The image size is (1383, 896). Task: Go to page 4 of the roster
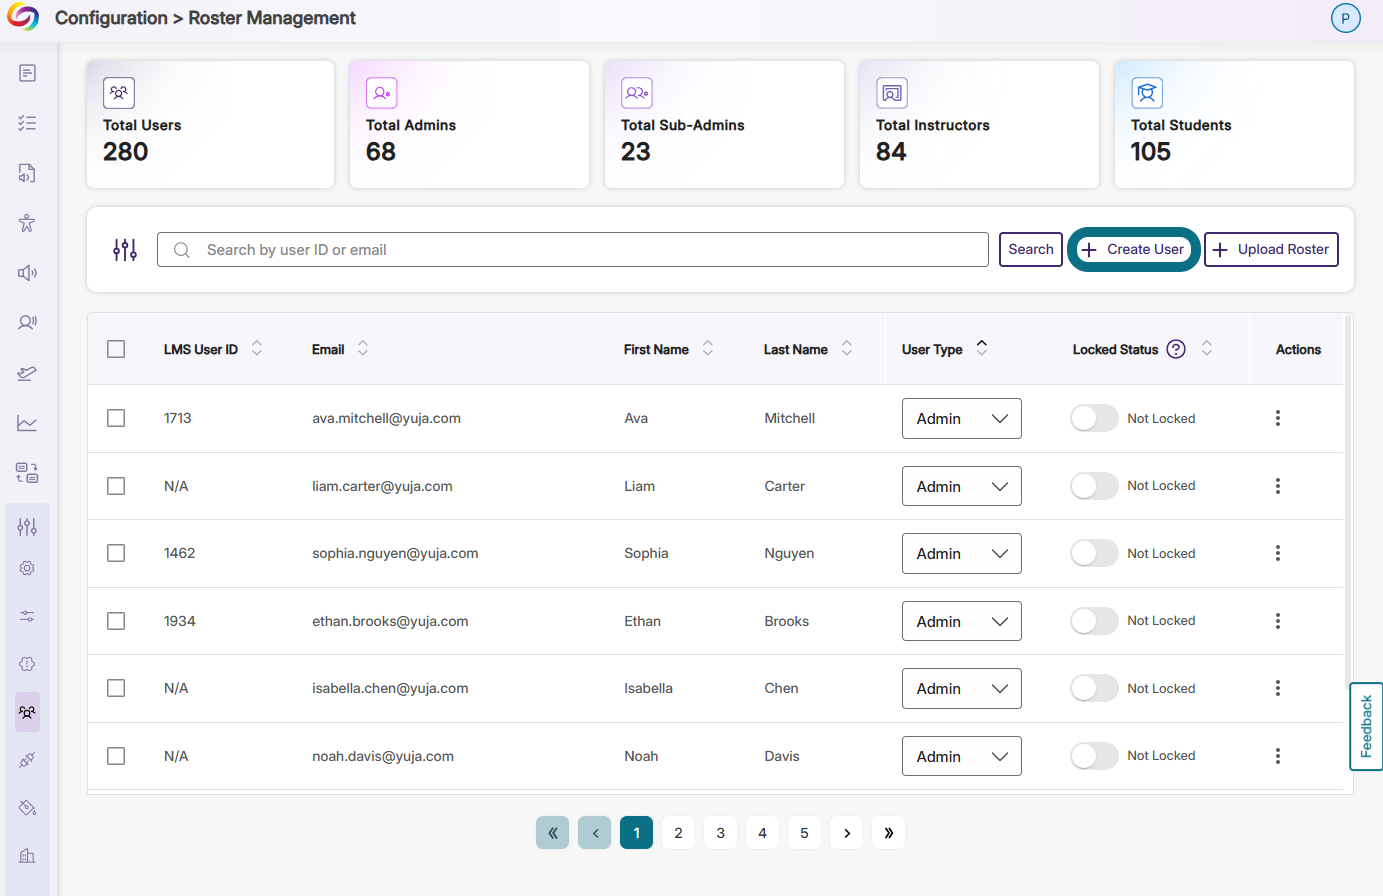coord(762,833)
